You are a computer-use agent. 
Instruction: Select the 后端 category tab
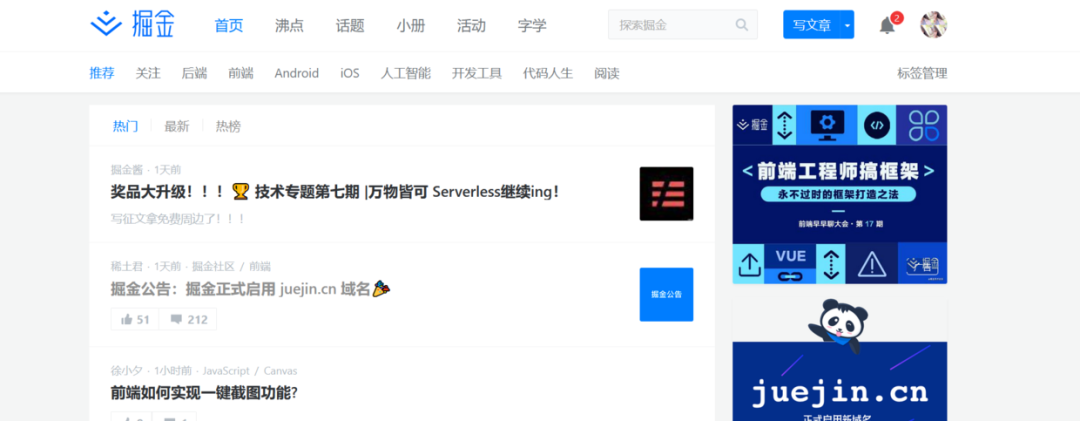194,73
